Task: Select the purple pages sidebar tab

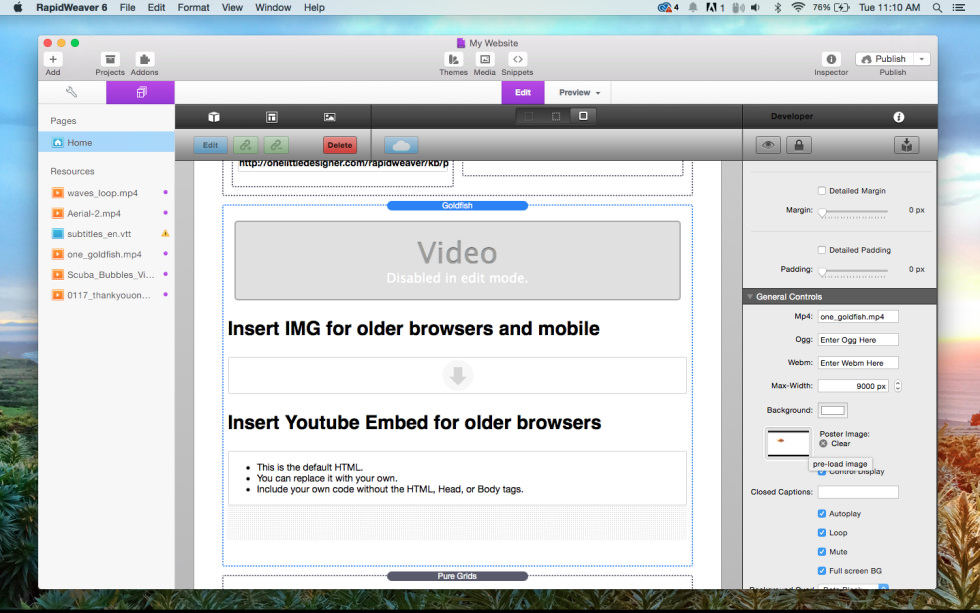Action: [x=141, y=92]
